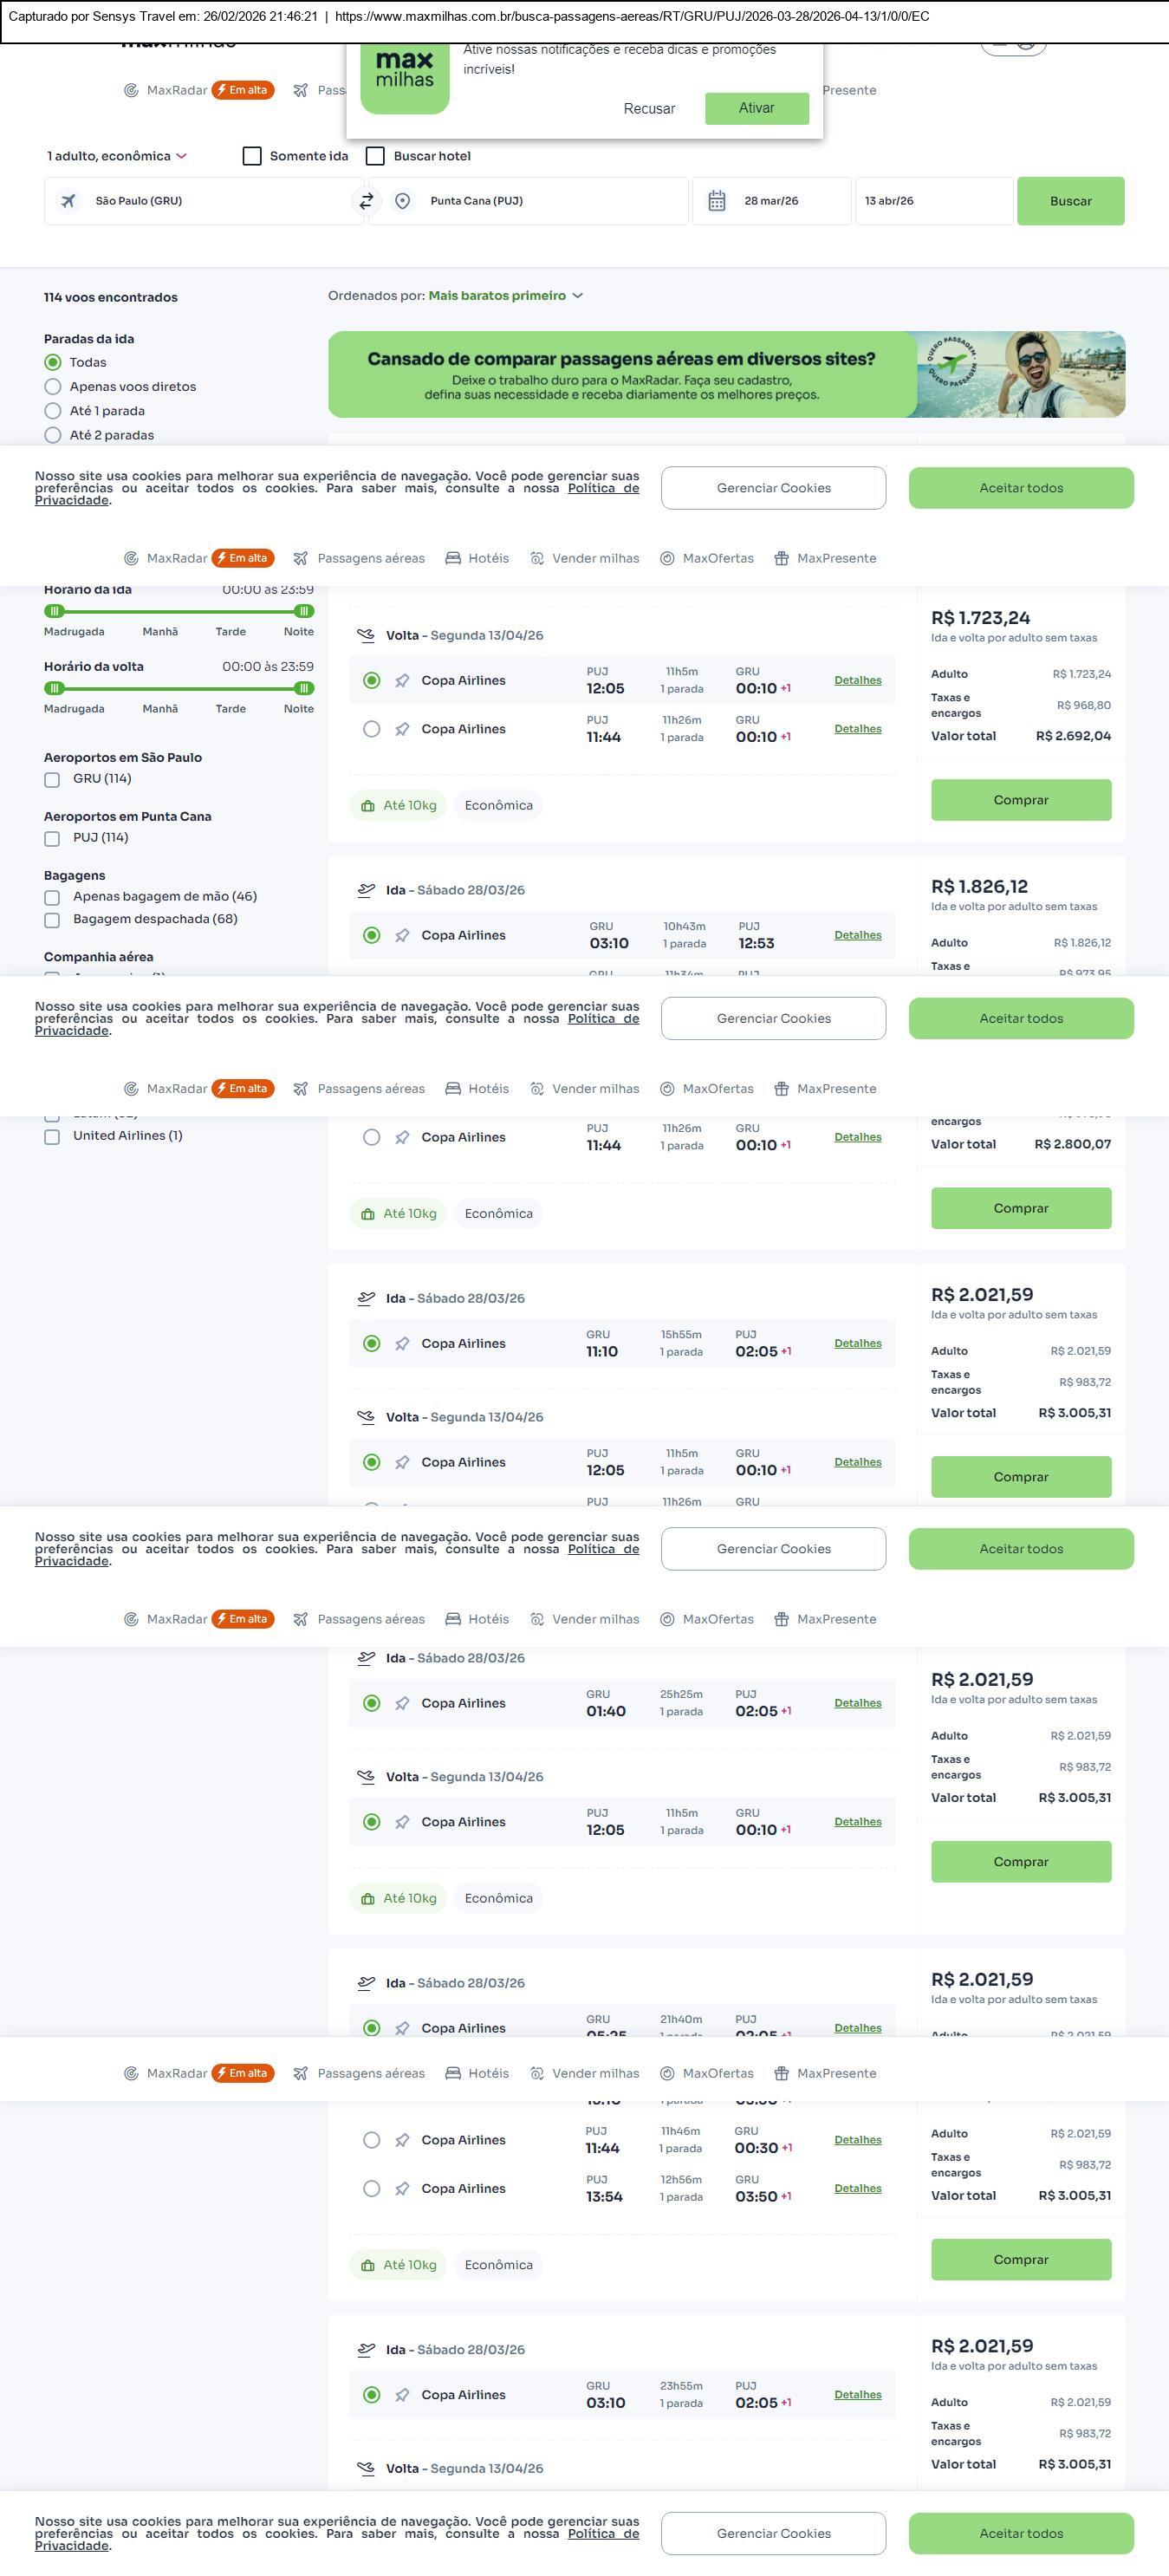Click the airplane icon in São Paulo field
The width and height of the screenshot is (1169, 2576).
click(x=68, y=201)
